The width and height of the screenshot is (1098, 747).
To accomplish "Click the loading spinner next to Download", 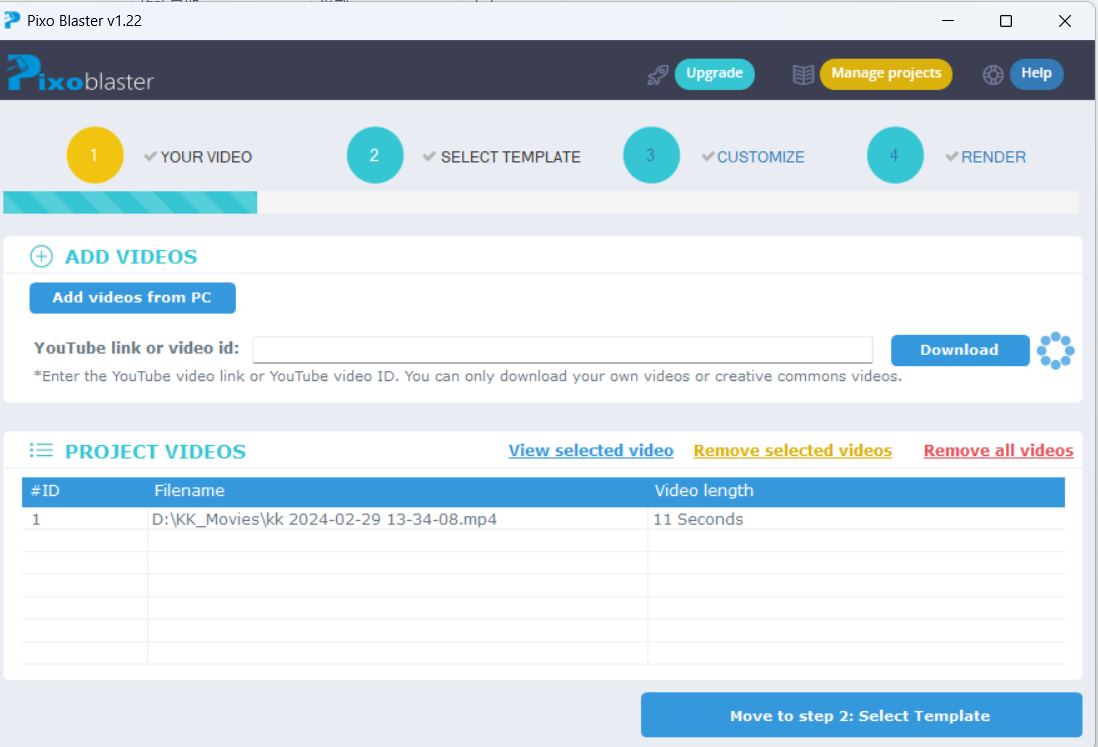I will point(1055,350).
